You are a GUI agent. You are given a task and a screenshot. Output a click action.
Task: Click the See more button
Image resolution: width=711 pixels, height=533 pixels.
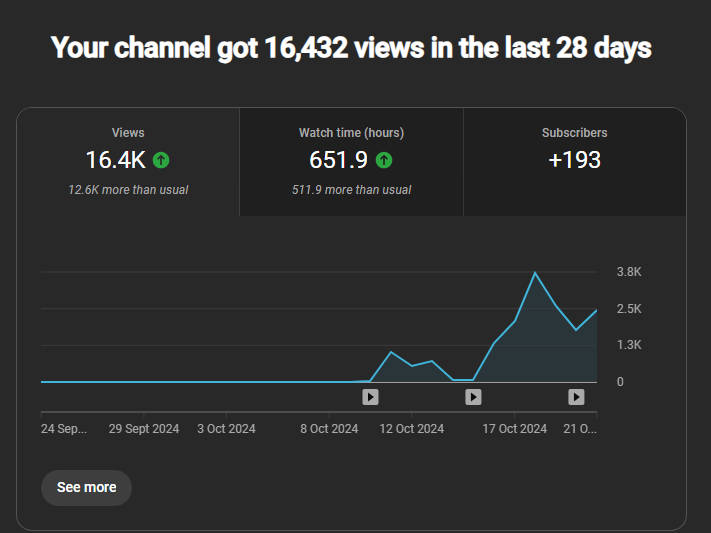click(x=87, y=488)
